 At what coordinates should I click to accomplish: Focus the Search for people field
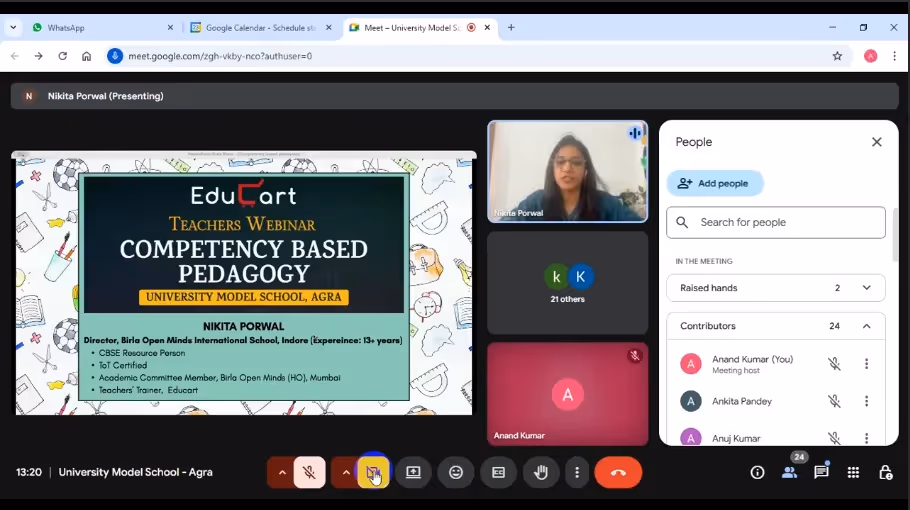(x=776, y=222)
